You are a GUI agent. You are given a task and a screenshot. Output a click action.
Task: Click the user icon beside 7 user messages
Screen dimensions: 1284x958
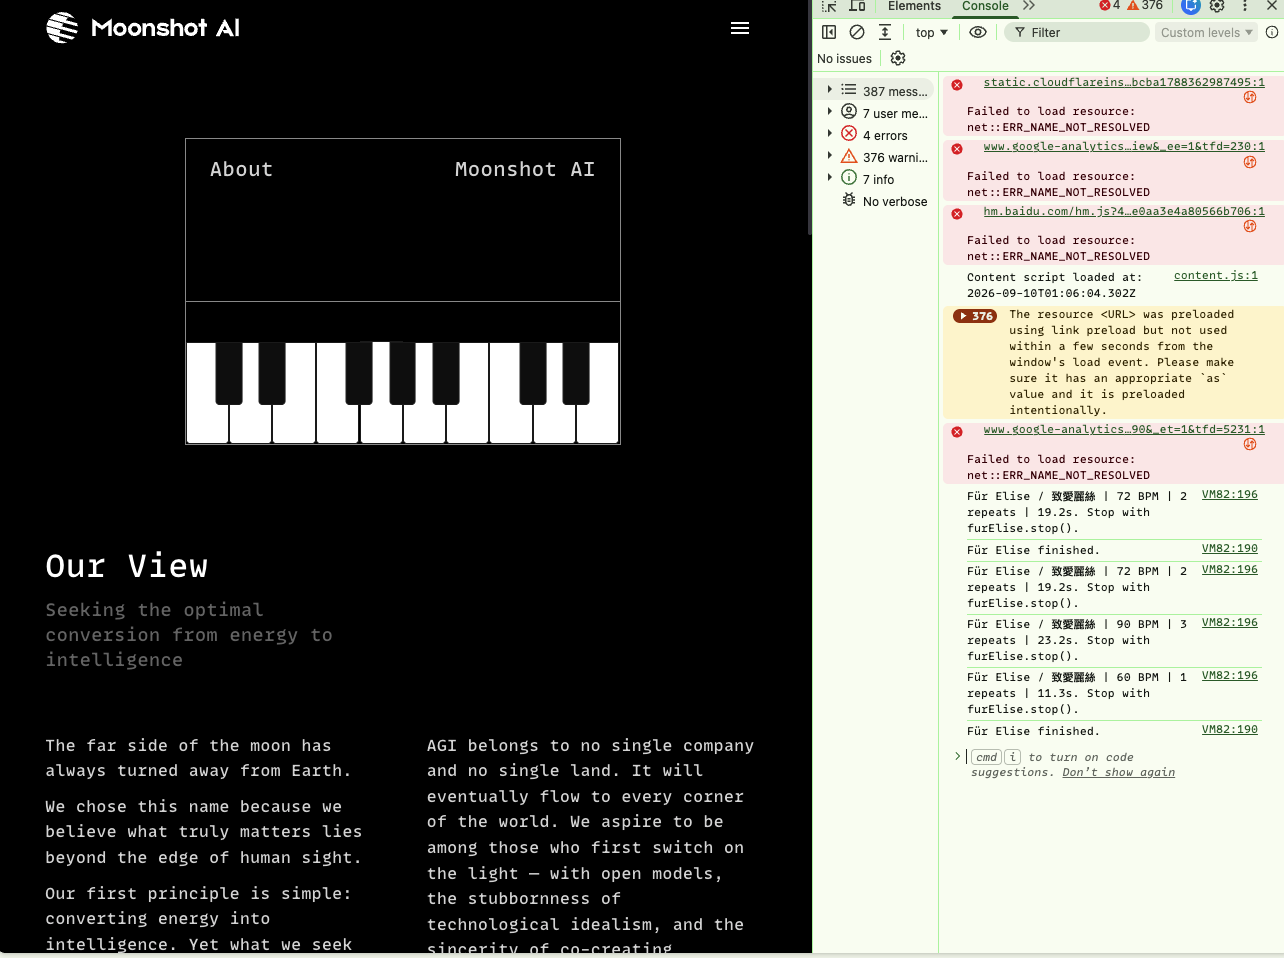849,112
